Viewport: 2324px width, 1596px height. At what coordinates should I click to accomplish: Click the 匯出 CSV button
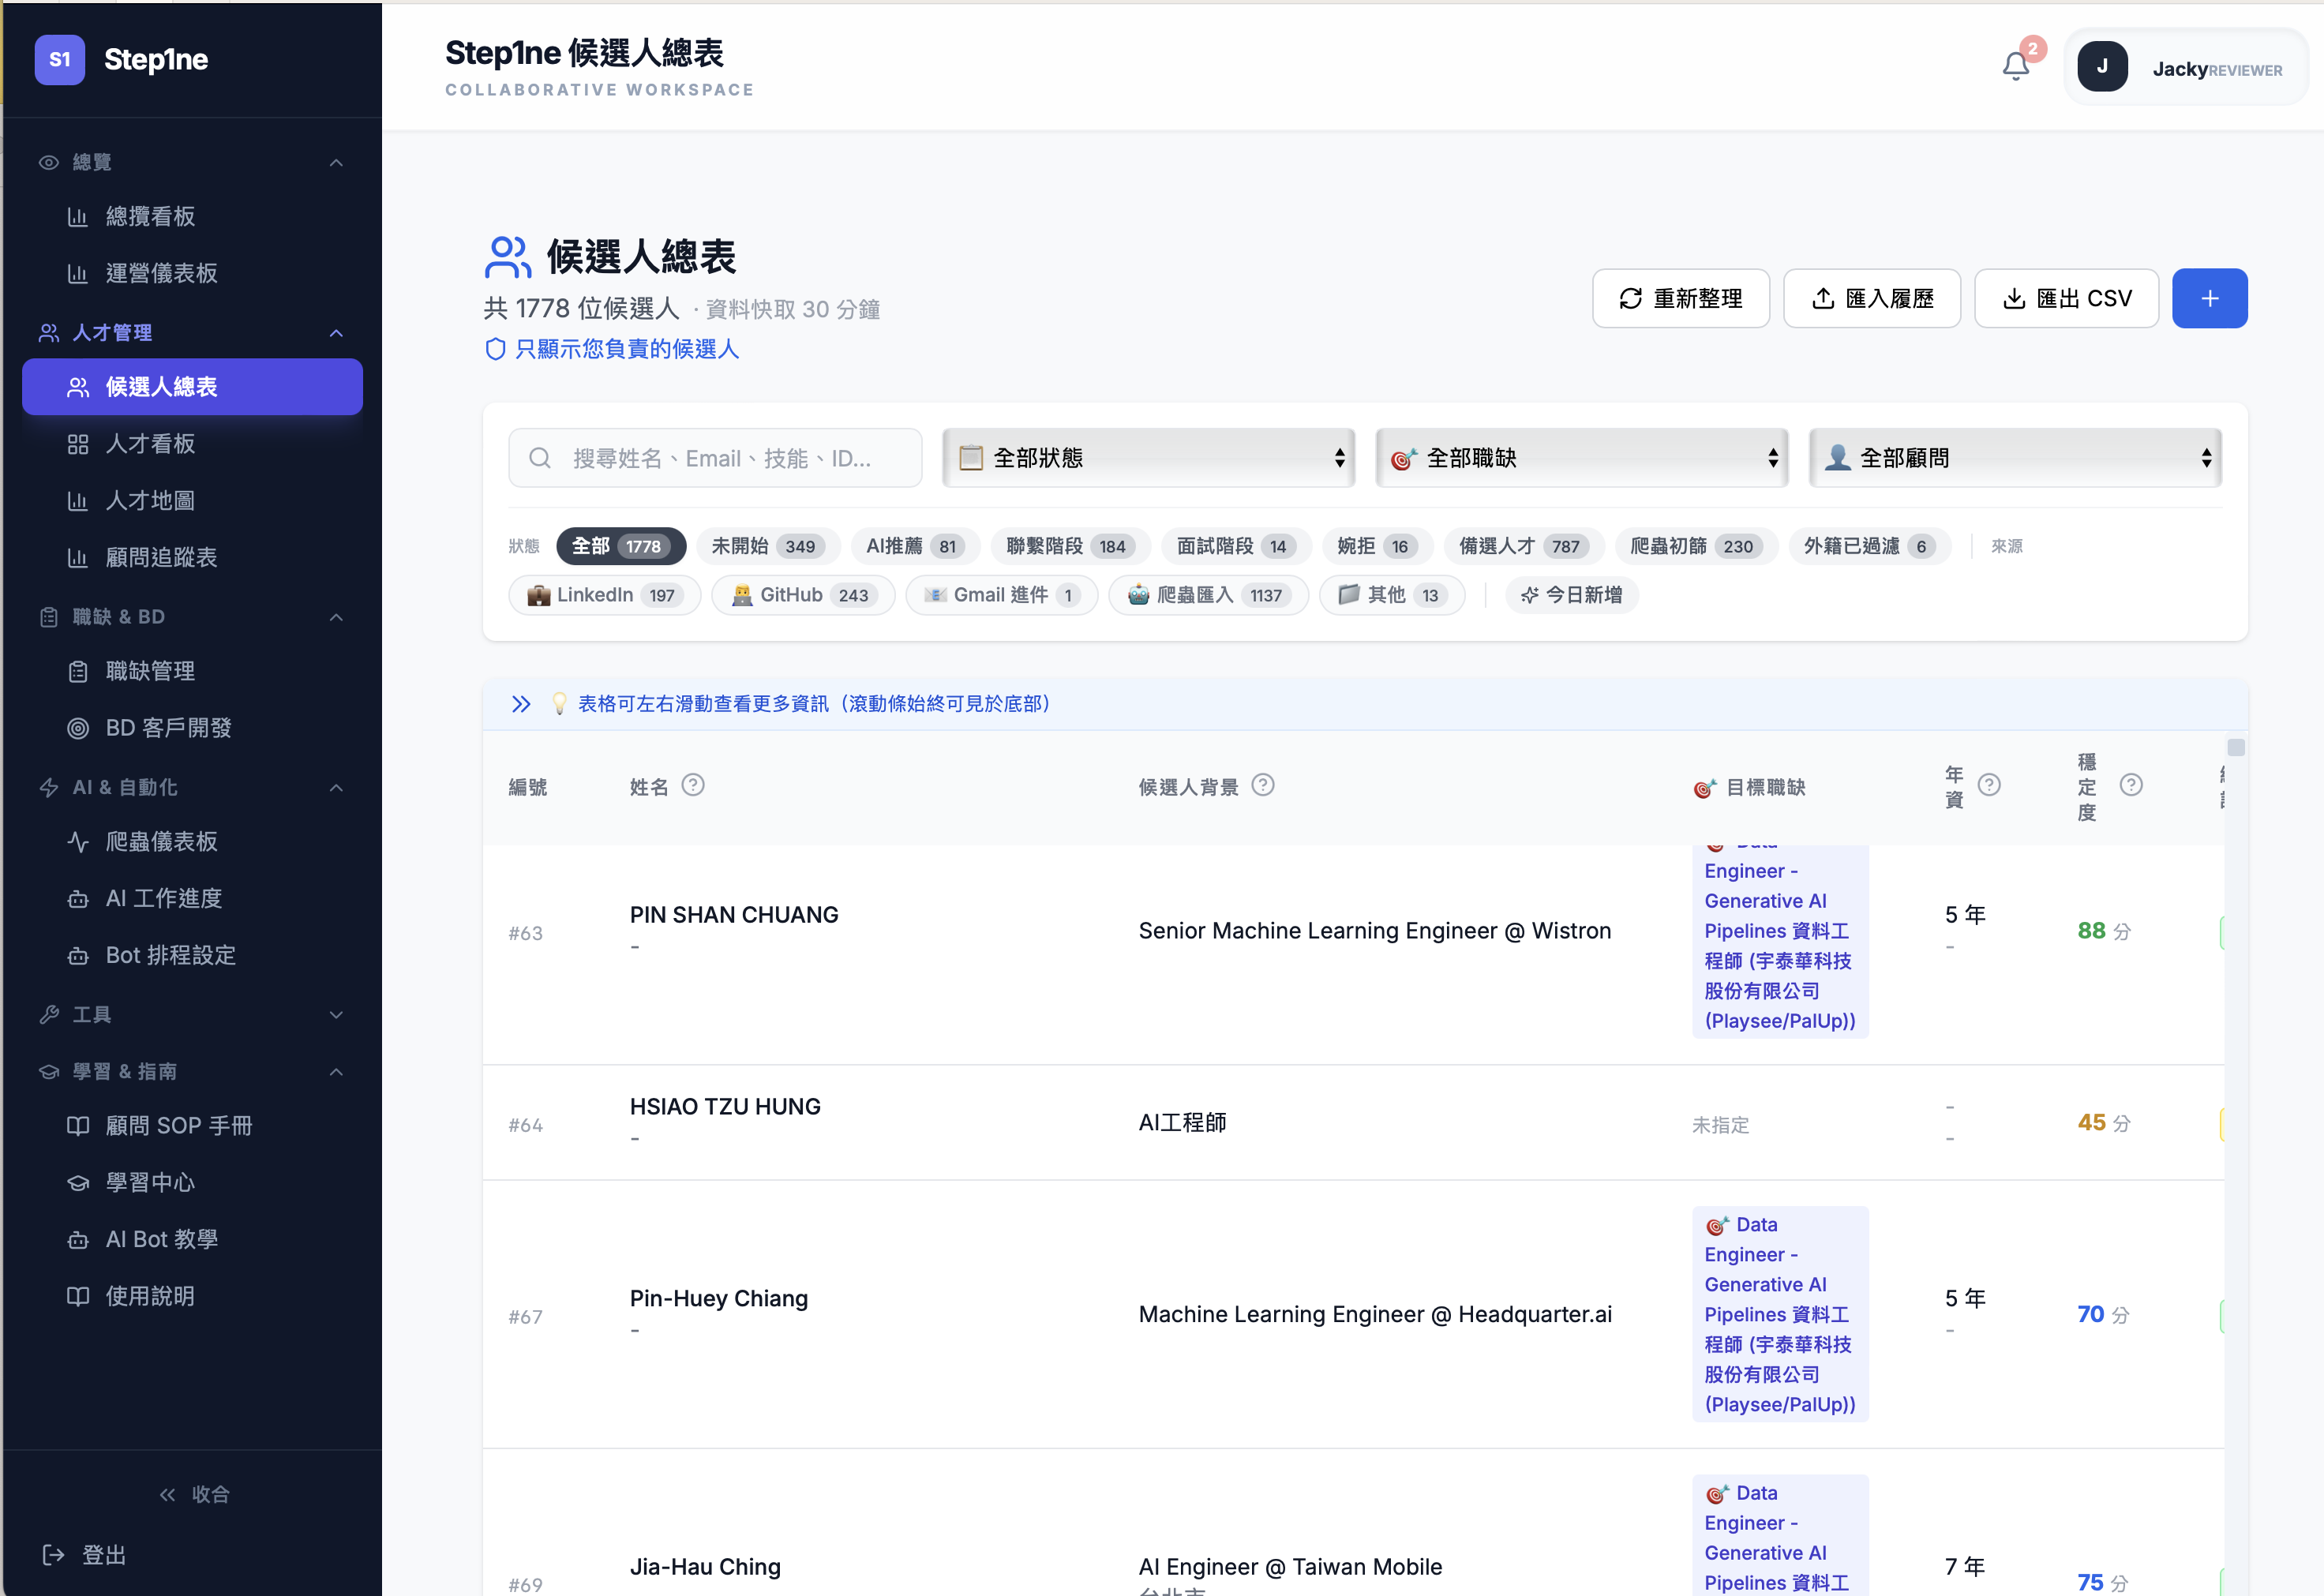pyautogui.click(x=2066, y=297)
